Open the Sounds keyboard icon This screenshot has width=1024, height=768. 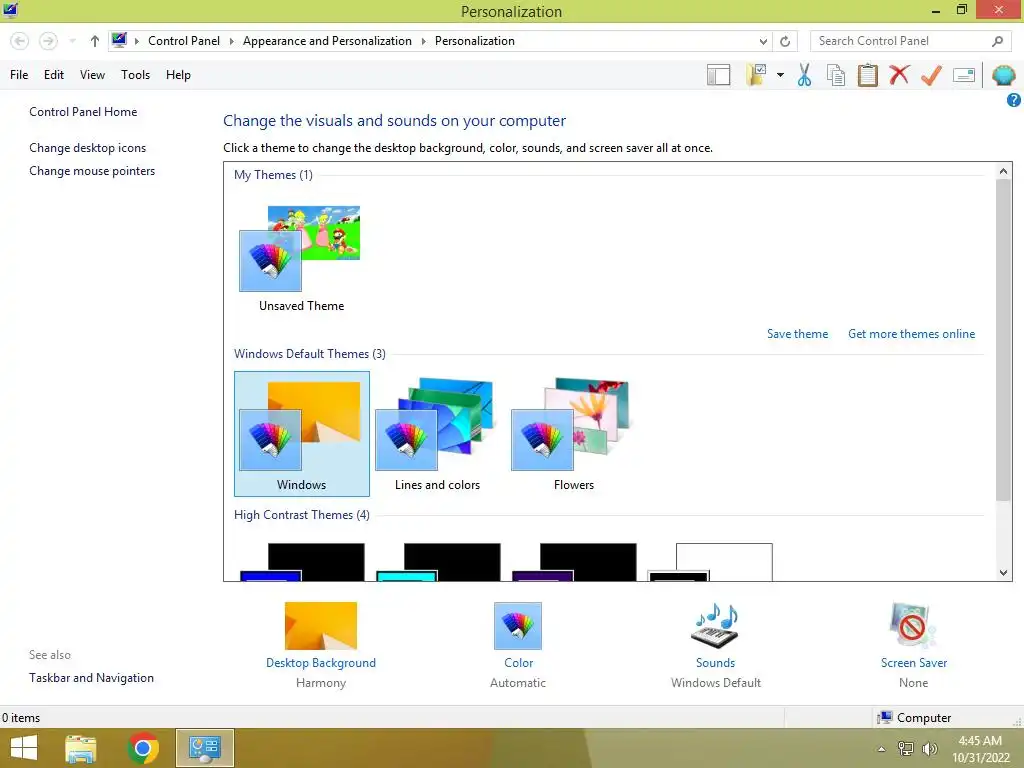pos(715,626)
